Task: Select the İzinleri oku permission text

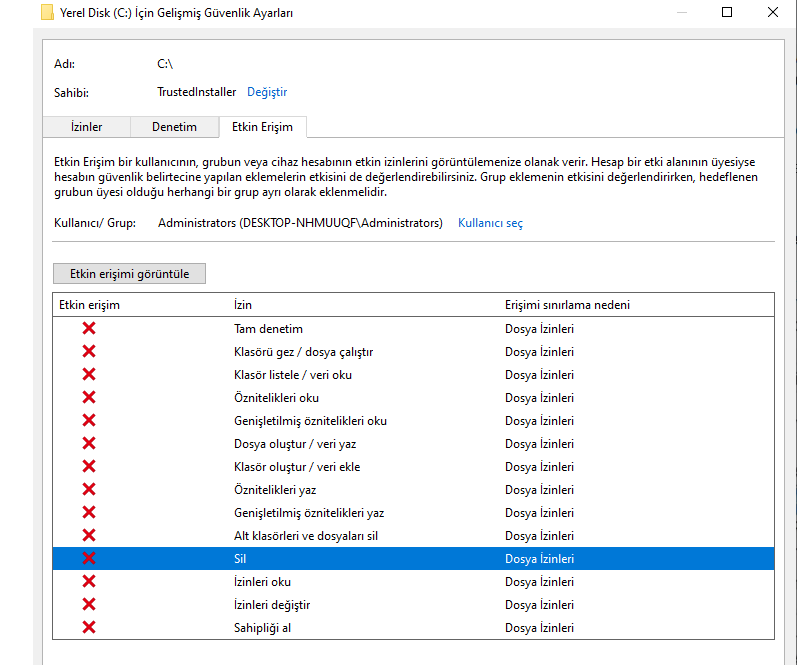Action: 262,581
